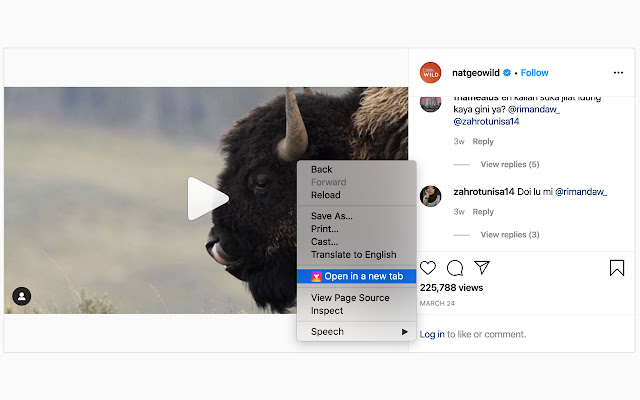Screen dimensions: 640x400
Task: Choose Open in a new tab
Action: [356, 276]
